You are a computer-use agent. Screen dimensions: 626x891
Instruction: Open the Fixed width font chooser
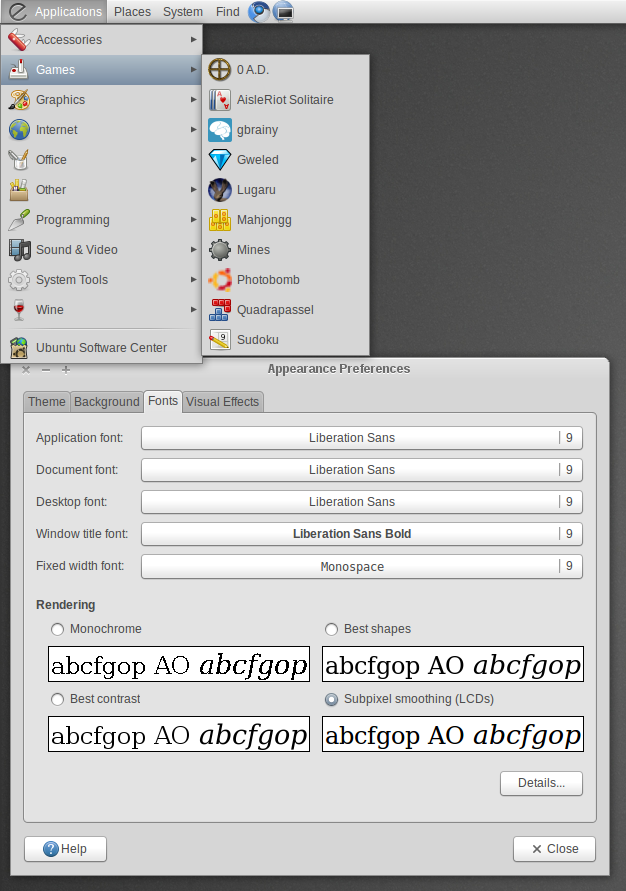(x=362, y=567)
